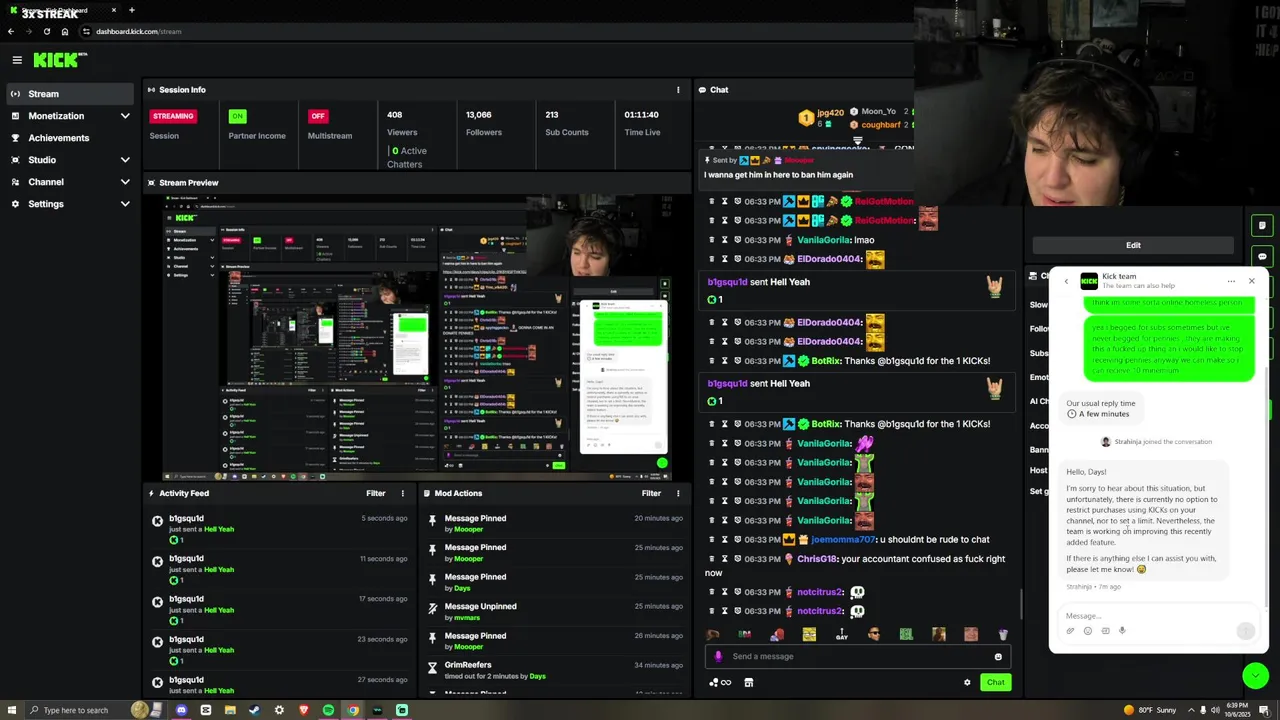The width and height of the screenshot is (1280, 720).
Task: Click the purple microphone icon in chat input
Action: click(x=718, y=657)
